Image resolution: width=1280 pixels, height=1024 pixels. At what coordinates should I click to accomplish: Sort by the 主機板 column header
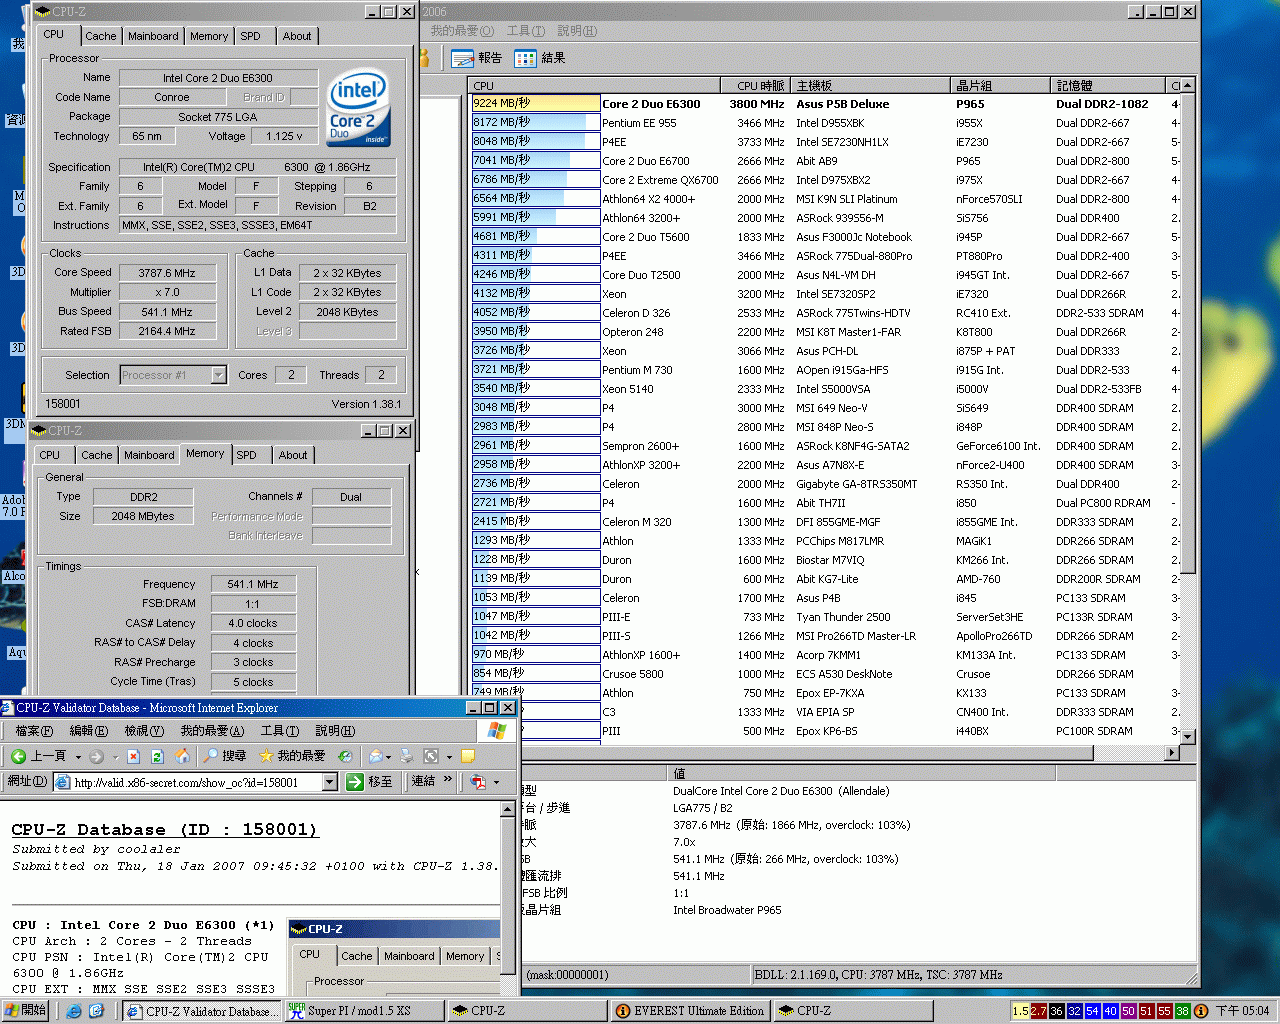pyautogui.click(x=871, y=86)
